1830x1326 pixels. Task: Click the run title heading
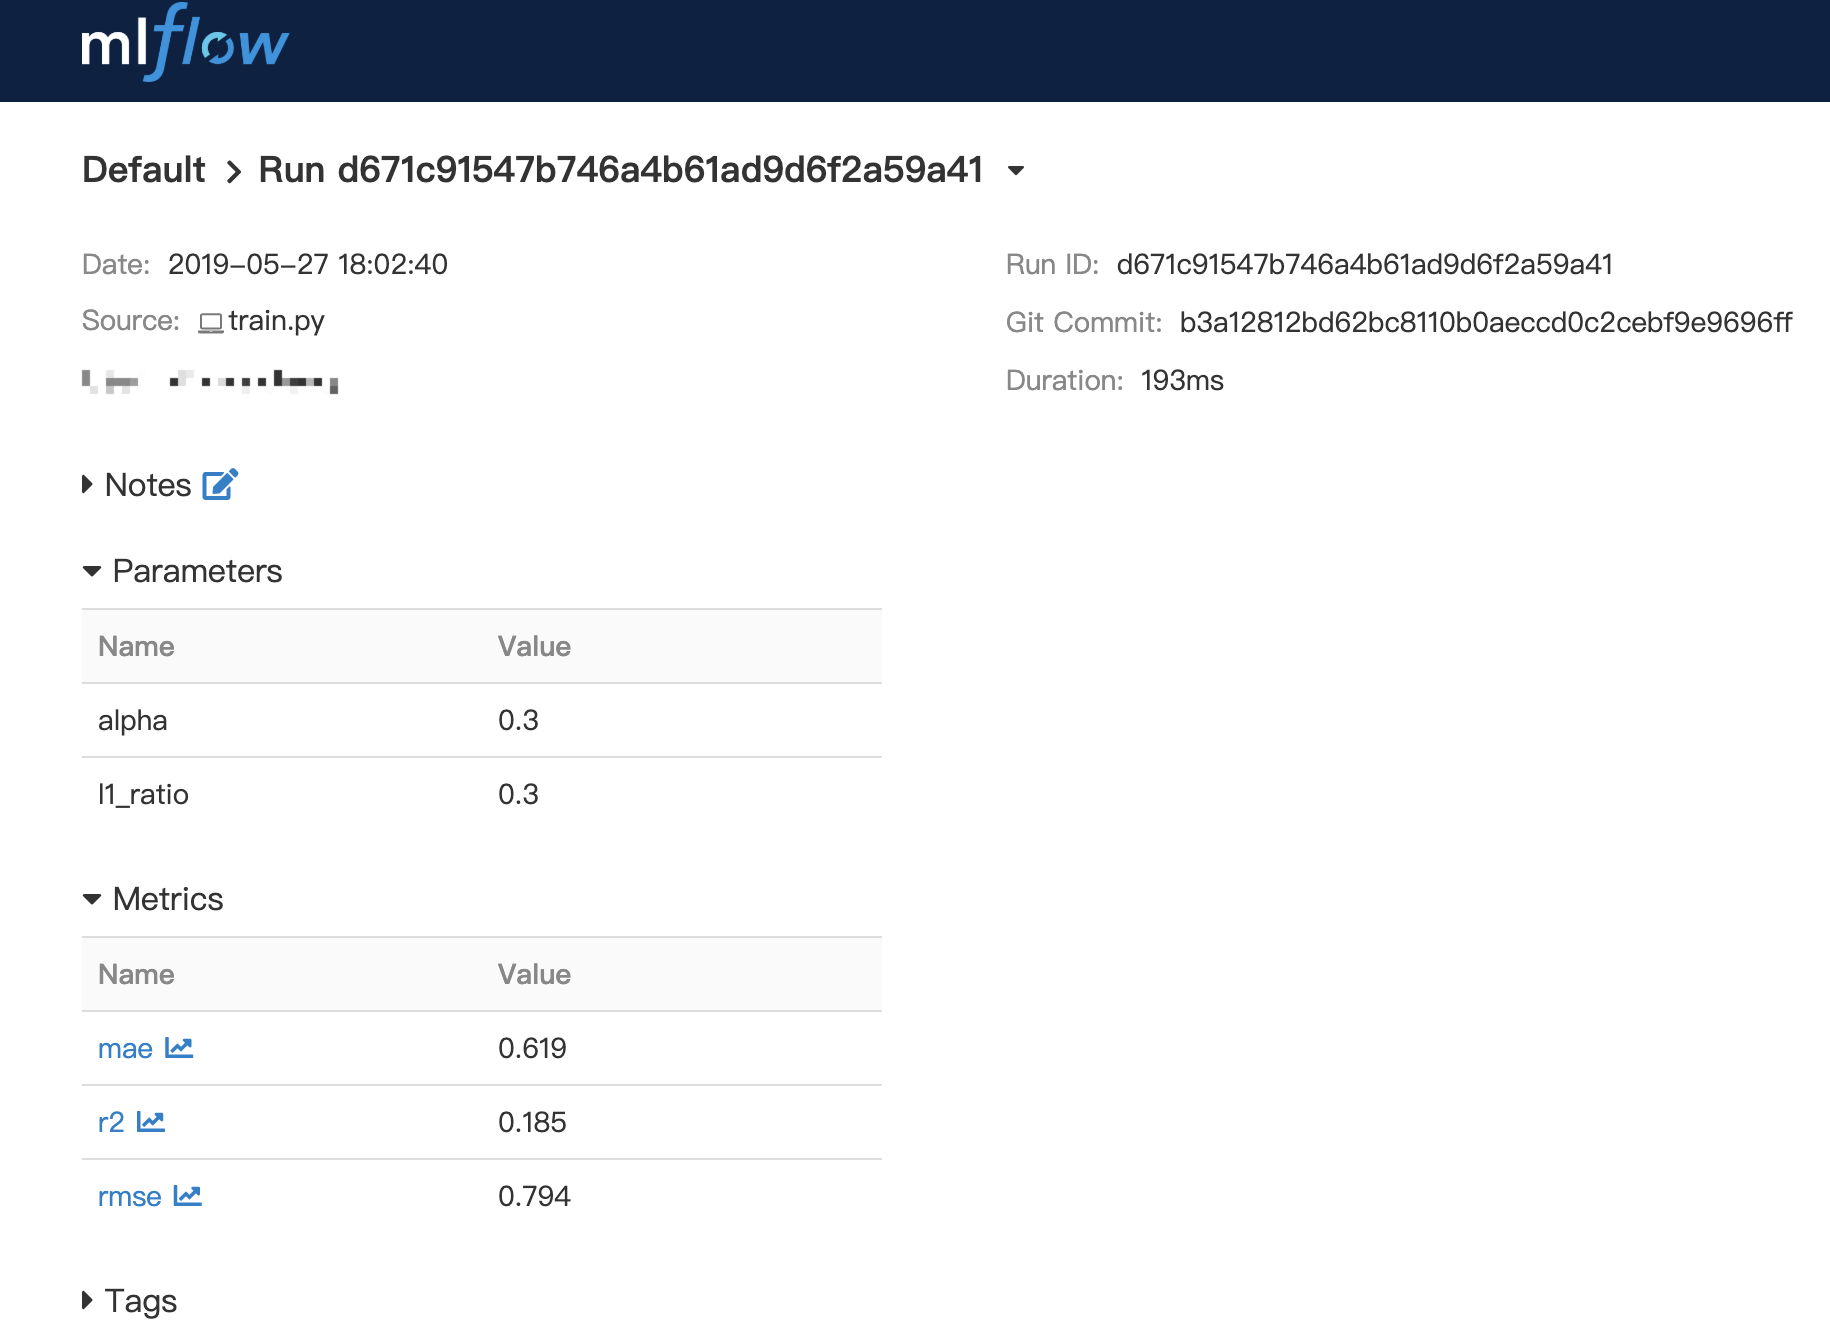(x=620, y=169)
